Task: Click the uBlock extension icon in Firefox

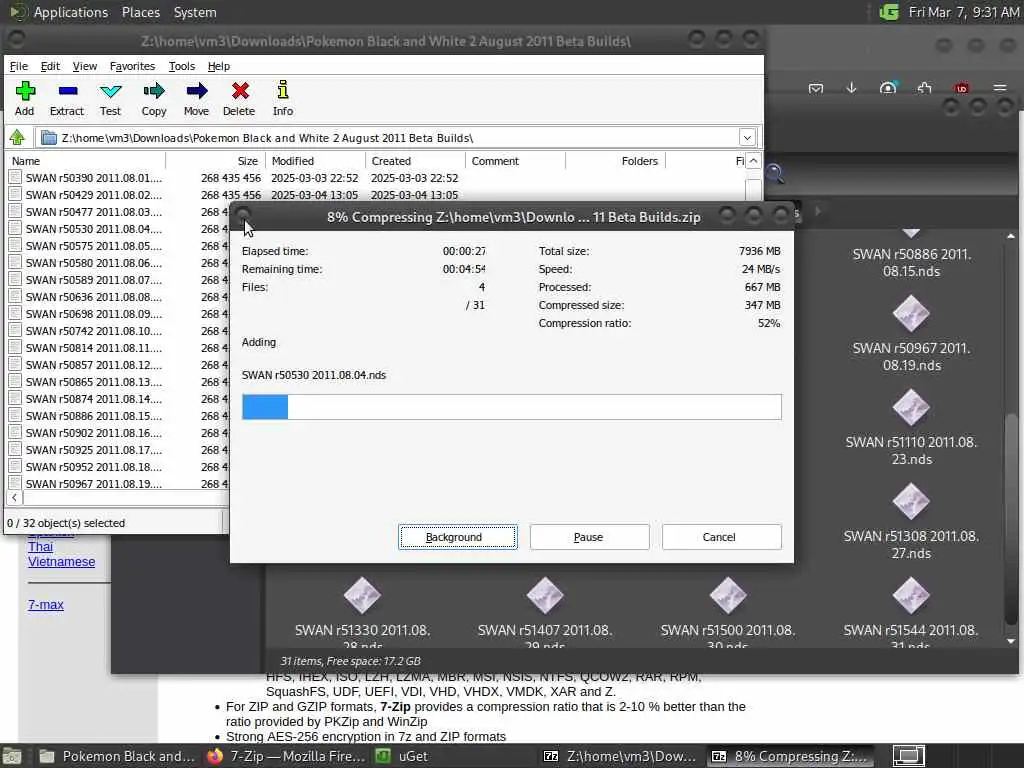Action: [x=961, y=88]
